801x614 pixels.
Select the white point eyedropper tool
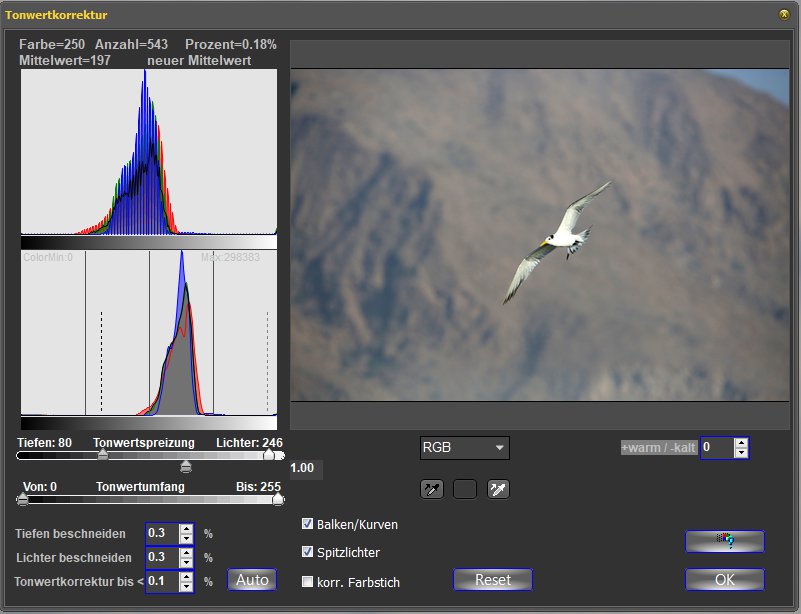coord(498,489)
